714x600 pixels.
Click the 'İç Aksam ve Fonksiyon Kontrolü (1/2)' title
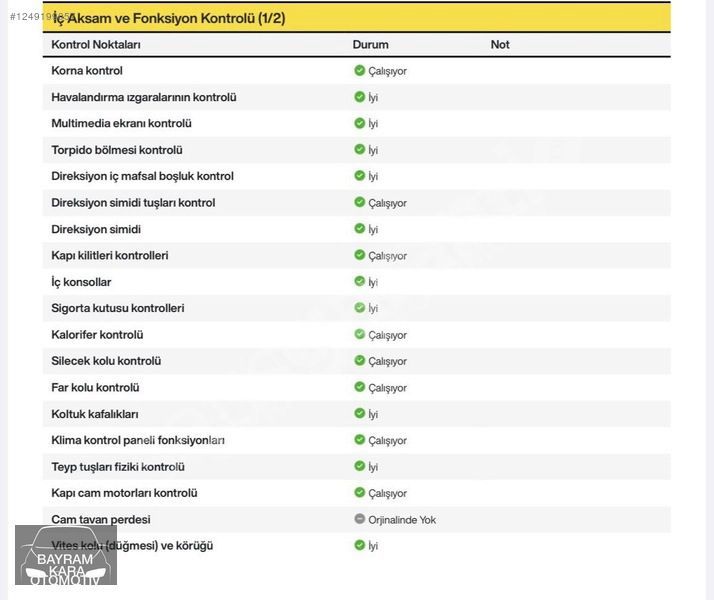[x=169, y=18]
